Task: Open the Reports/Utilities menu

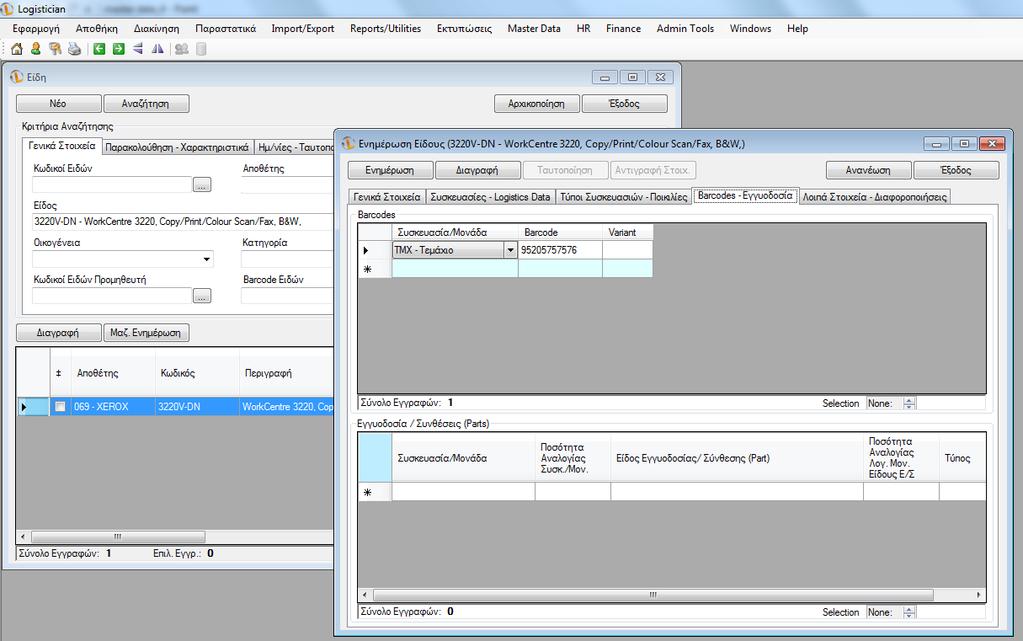Action: click(x=386, y=29)
